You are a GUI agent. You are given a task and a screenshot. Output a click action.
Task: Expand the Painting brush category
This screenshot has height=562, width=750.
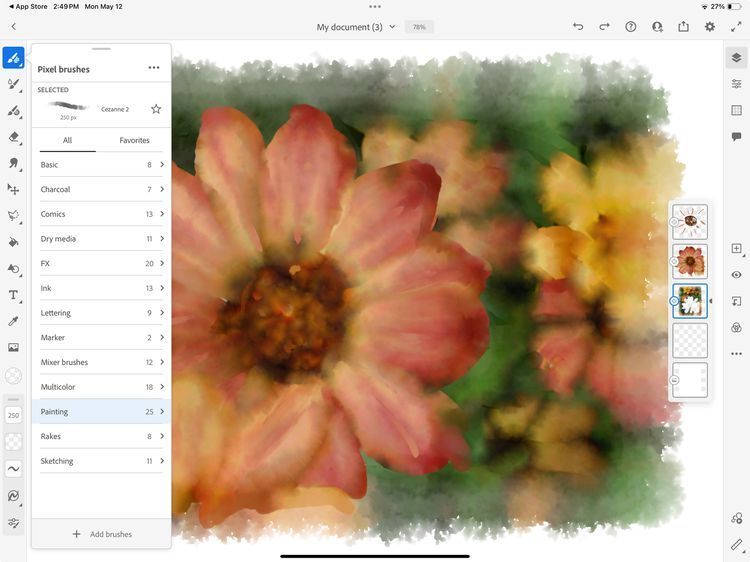(x=100, y=411)
